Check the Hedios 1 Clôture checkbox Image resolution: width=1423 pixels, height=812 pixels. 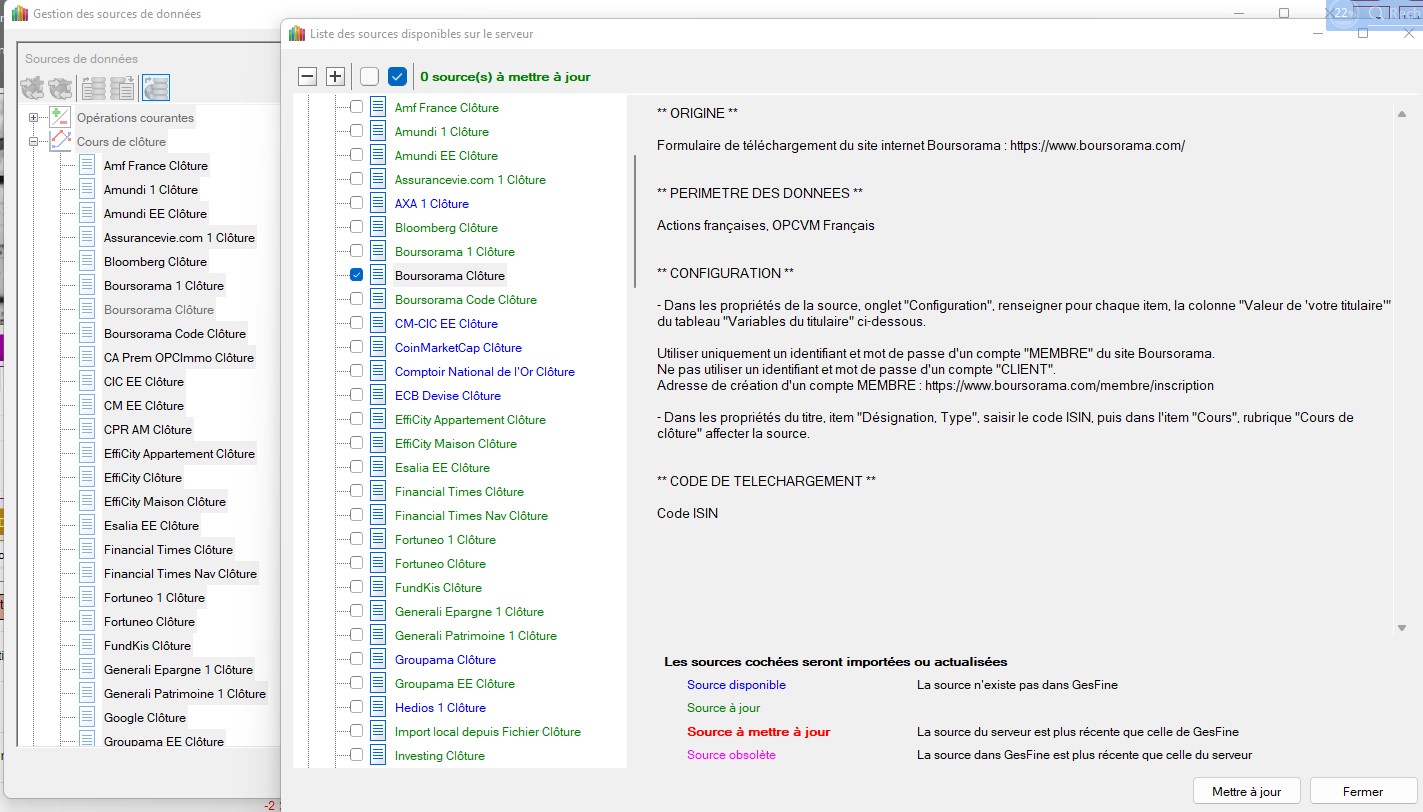(x=356, y=708)
